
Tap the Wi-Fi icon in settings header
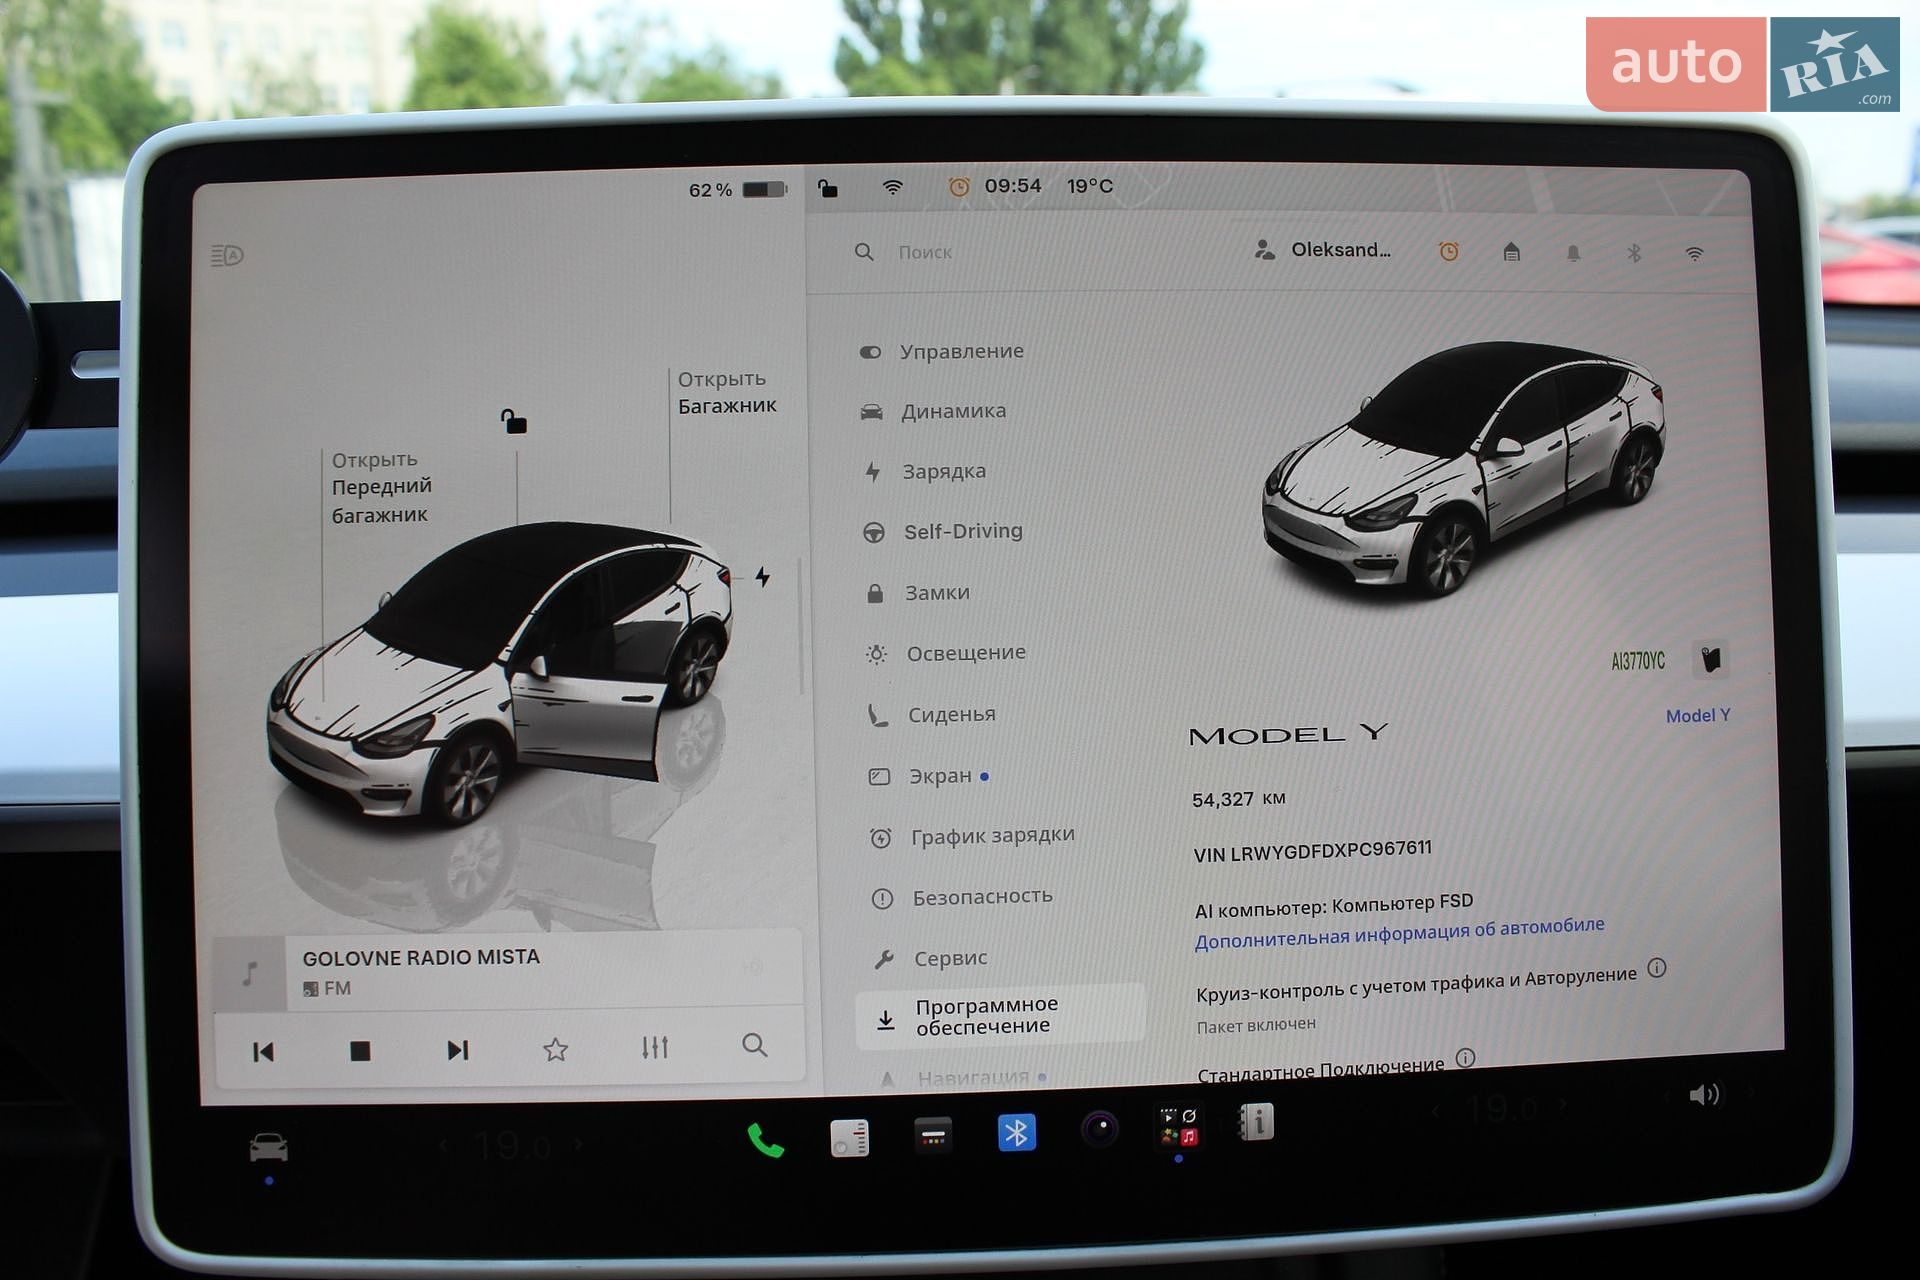1694,254
